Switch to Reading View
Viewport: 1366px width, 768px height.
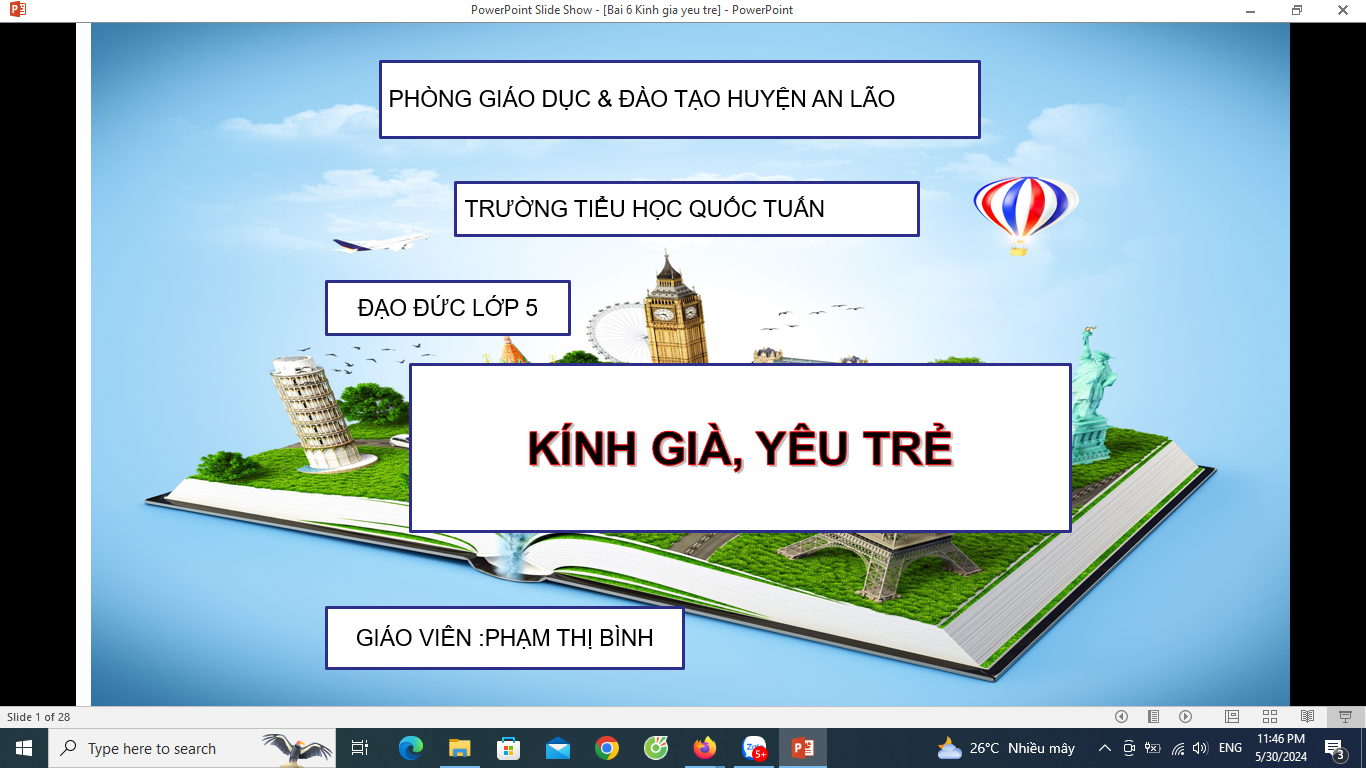pos(1307,716)
